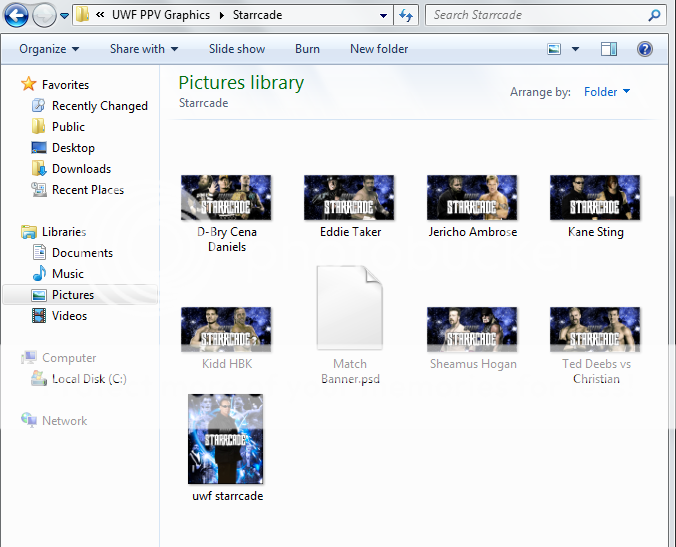
Task: Create a New folder
Action: point(379,49)
